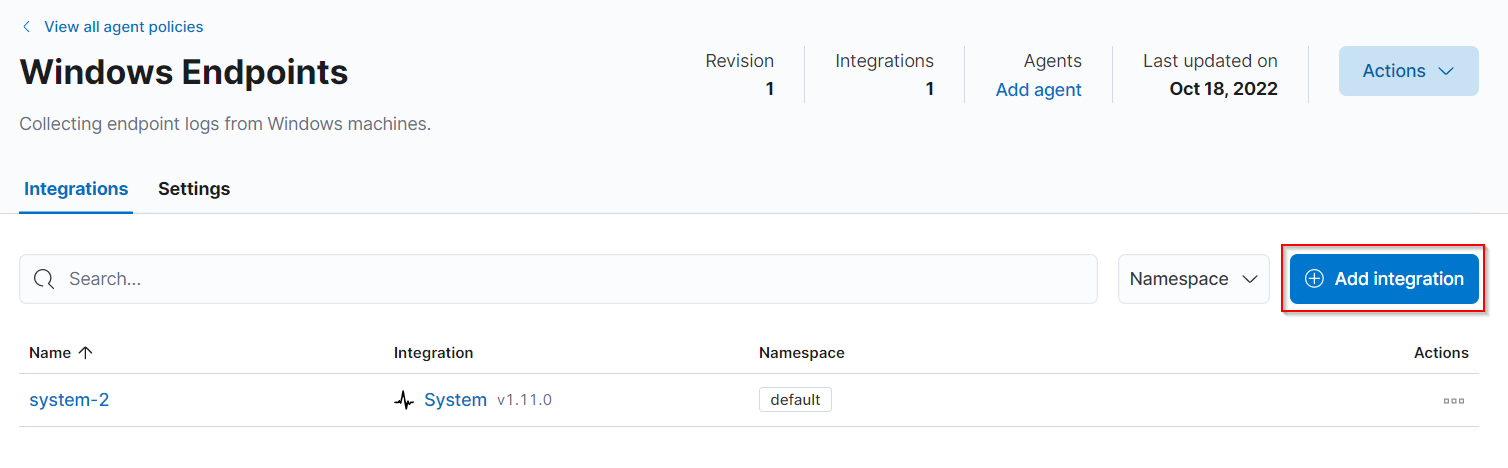1508x468 pixels.
Task: Open the system-2 integration policy link
Action: pyautogui.click(x=69, y=400)
